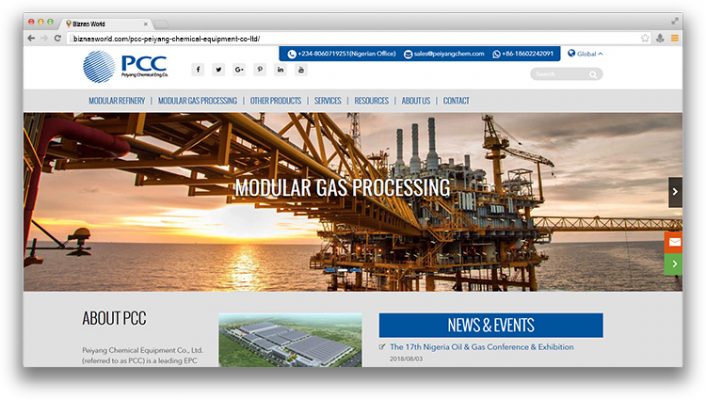The height and width of the screenshot is (400, 706).
Task: Click the browser forward arrow
Action: click(44, 38)
